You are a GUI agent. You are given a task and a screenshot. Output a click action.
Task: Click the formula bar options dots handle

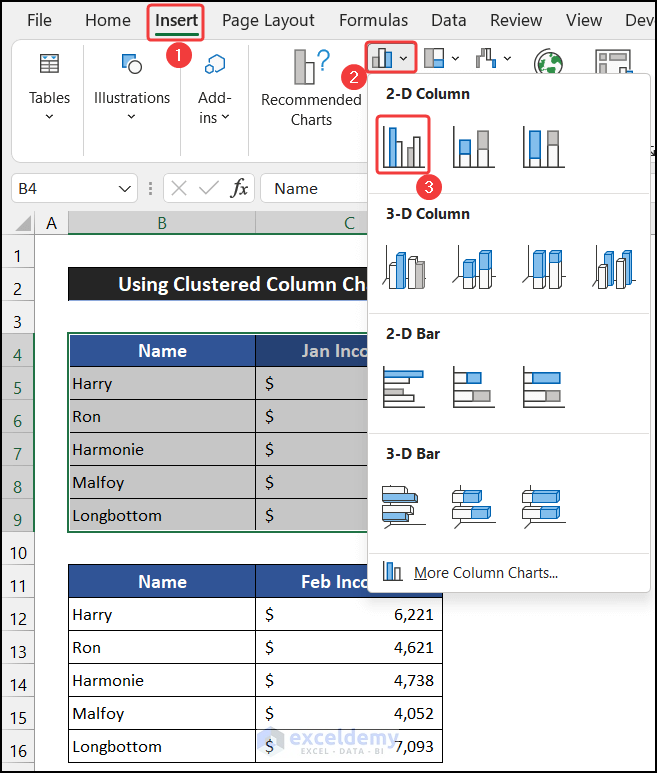coord(150,188)
